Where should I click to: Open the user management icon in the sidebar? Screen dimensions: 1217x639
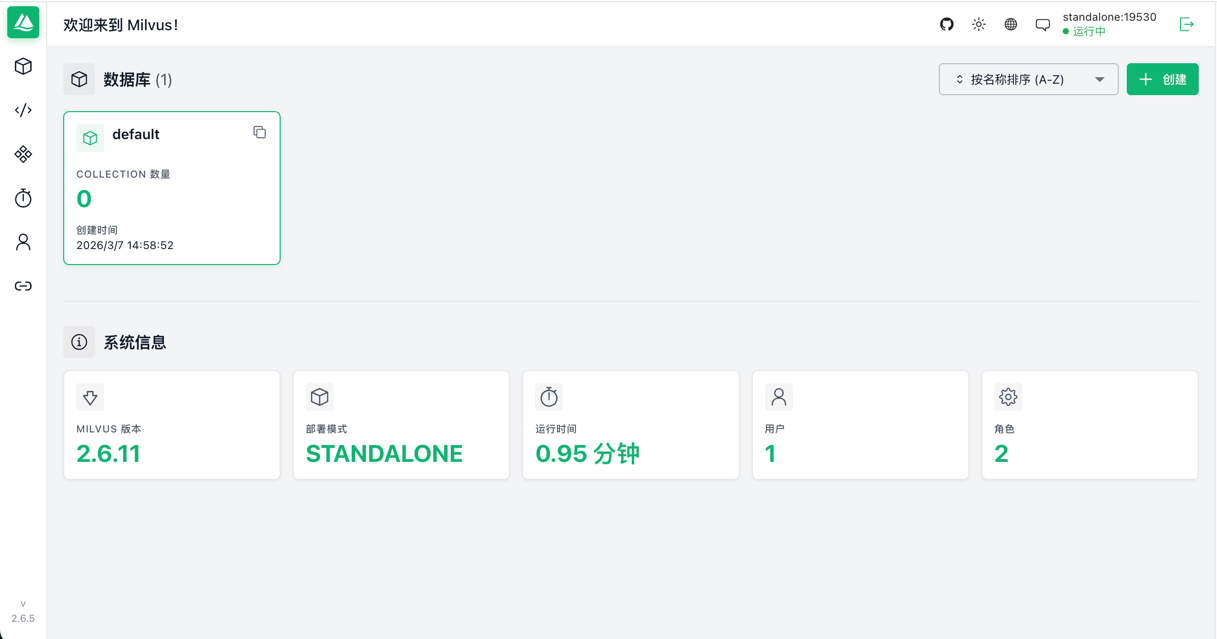click(x=23, y=242)
